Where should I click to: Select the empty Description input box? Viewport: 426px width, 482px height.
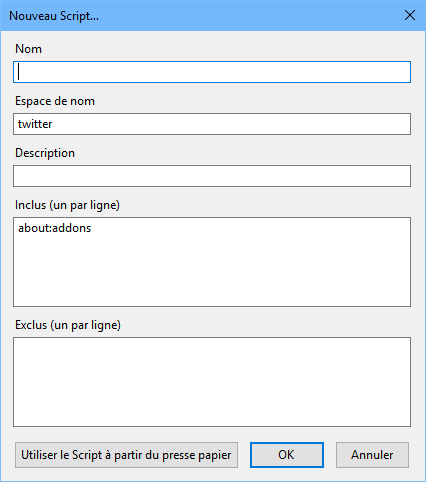[212, 176]
